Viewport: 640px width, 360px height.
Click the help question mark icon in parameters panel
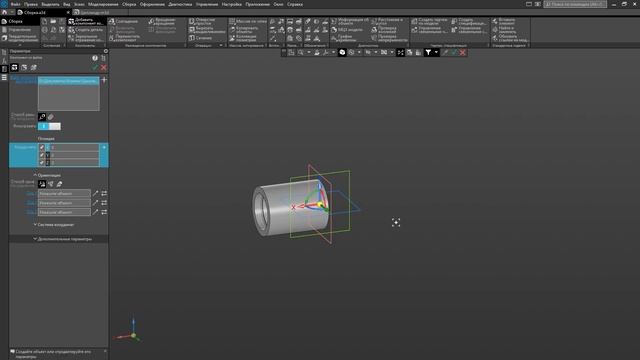click(95, 58)
